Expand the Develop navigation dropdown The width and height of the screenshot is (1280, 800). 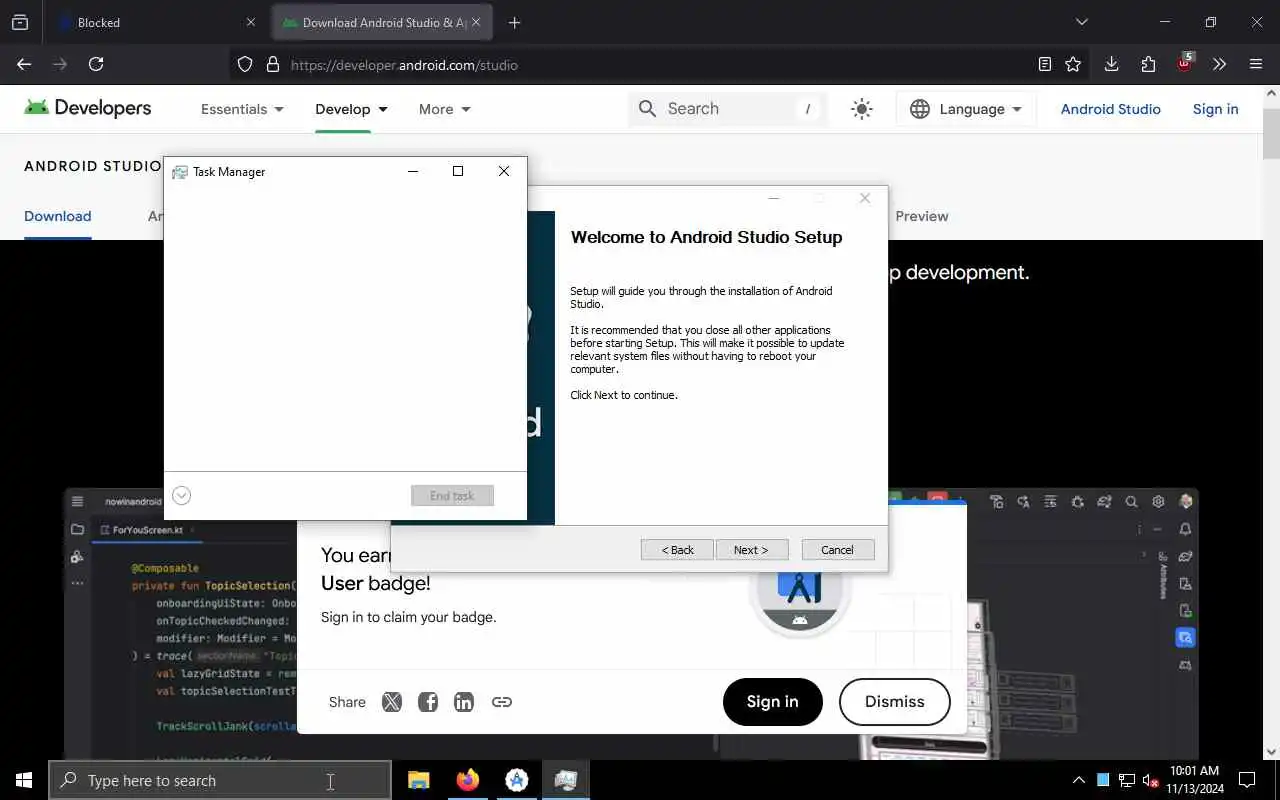[x=351, y=109]
